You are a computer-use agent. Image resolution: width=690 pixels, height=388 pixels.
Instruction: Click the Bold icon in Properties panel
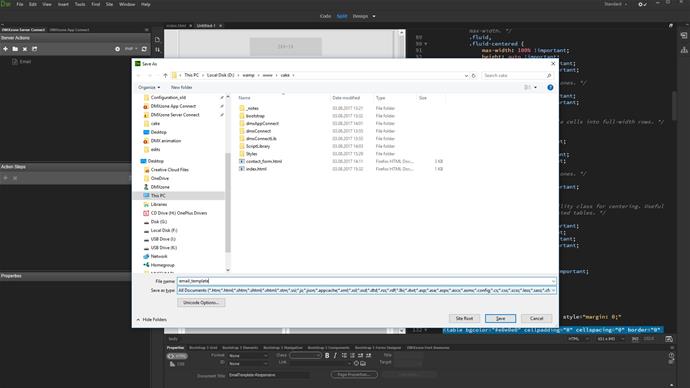327,355
